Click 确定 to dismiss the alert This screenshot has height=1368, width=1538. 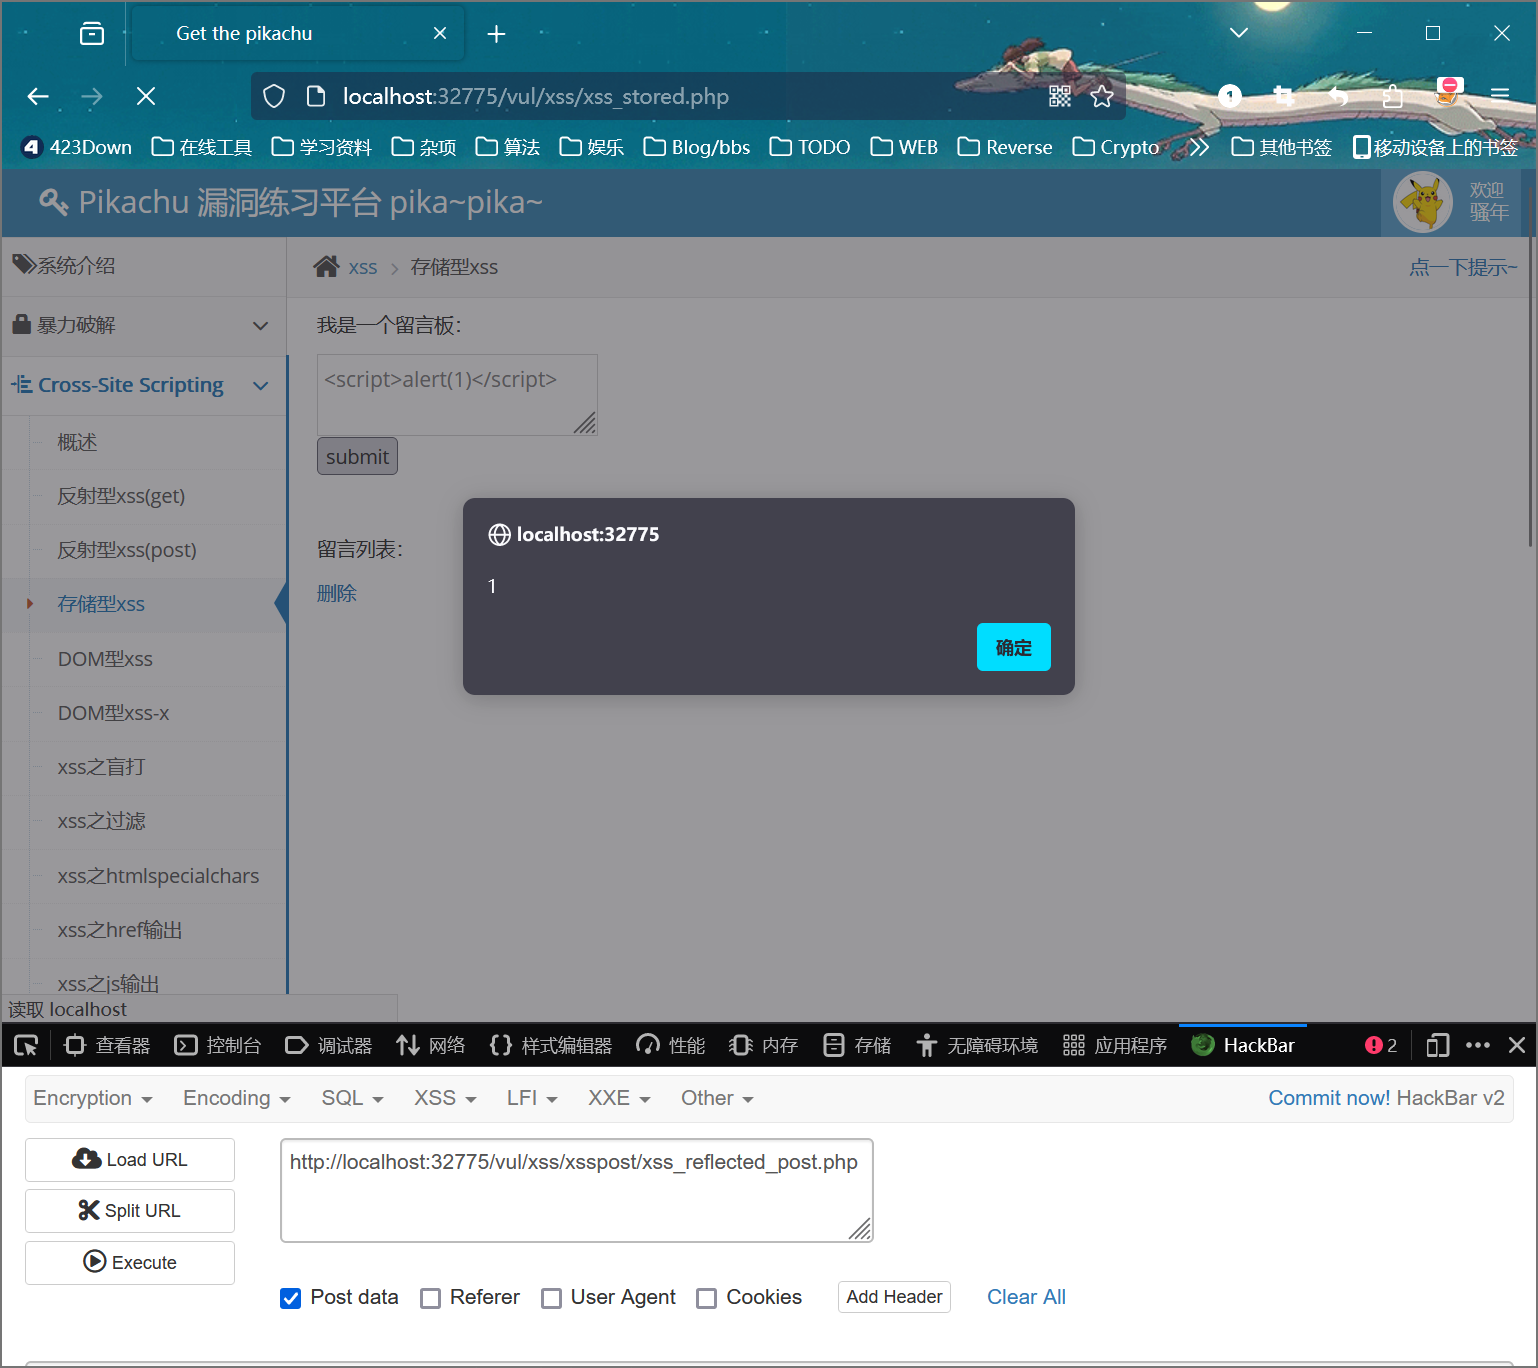coord(1013,647)
